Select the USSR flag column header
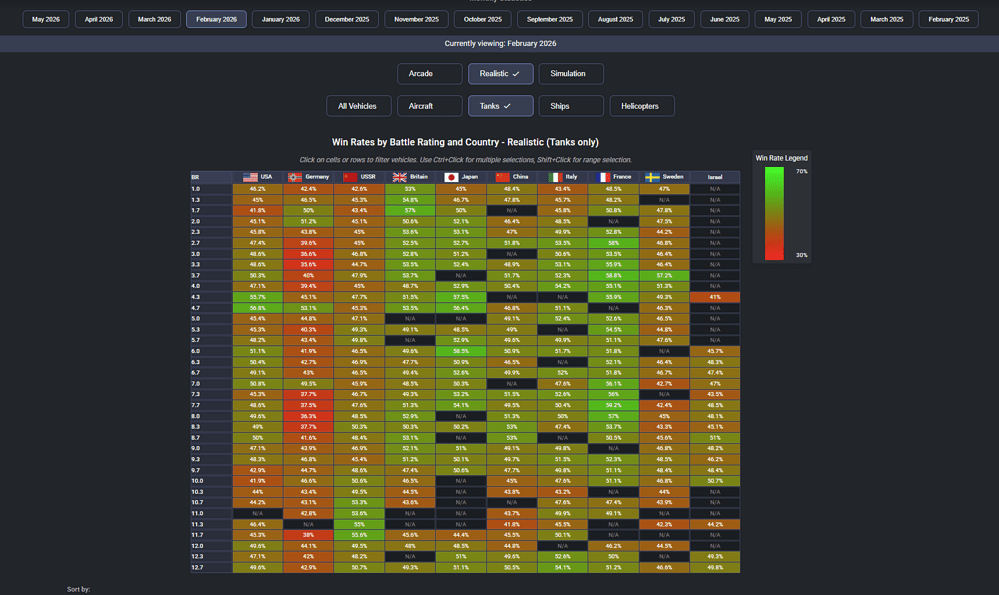999x595 pixels. pyautogui.click(x=359, y=177)
